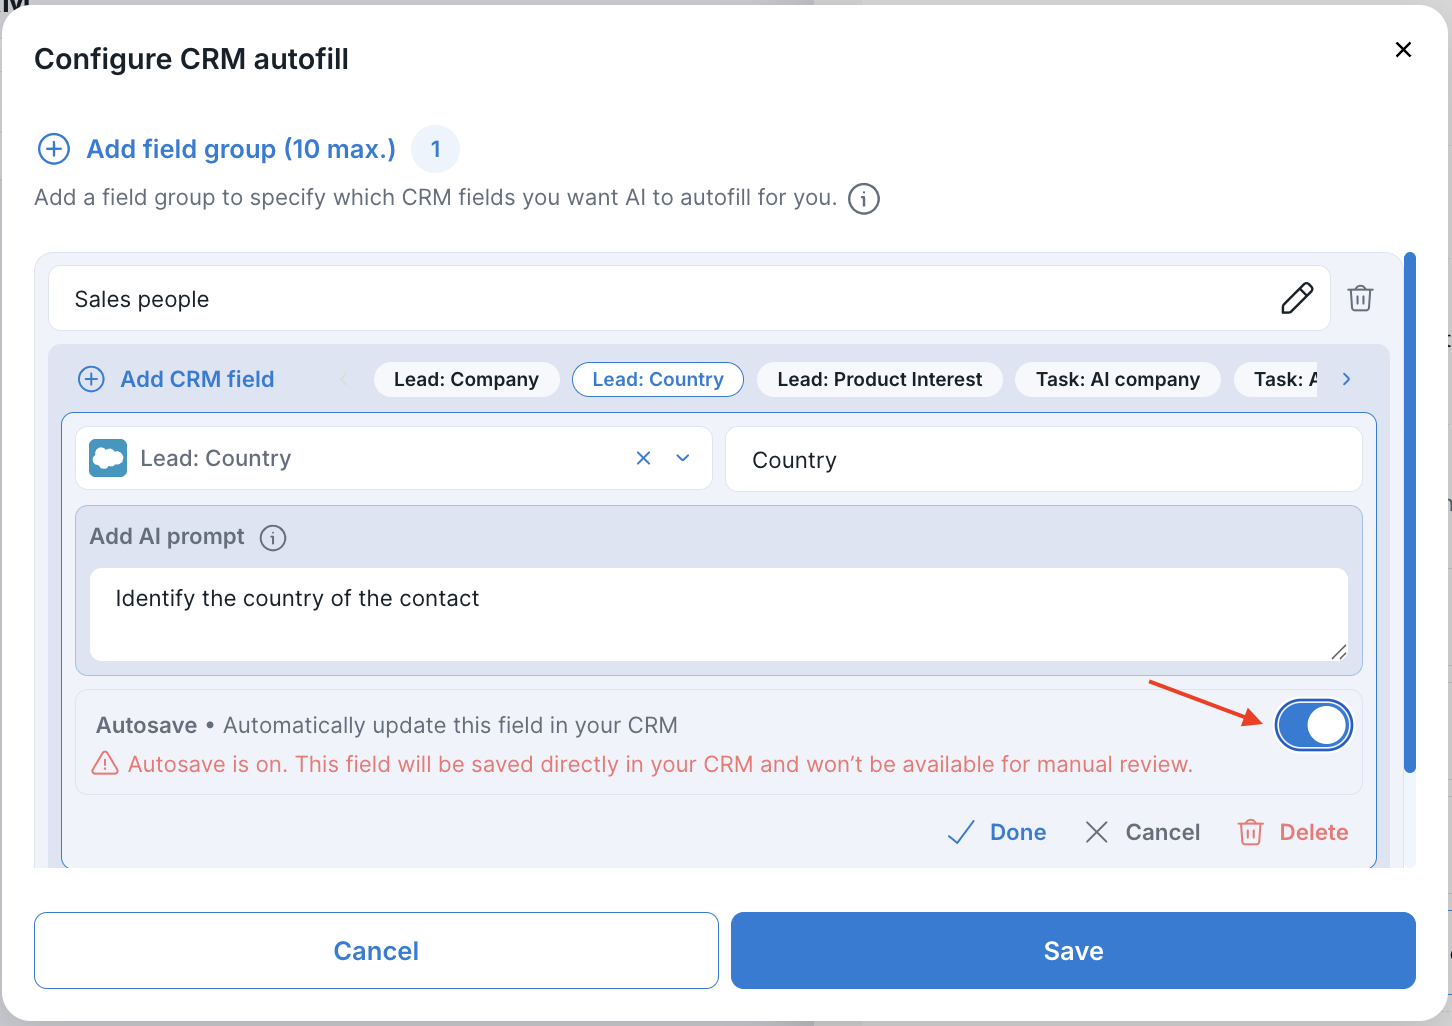This screenshot has height=1026, width=1452.
Task: Select the Lead: Company tab
Action: click(x=466, y=379)
